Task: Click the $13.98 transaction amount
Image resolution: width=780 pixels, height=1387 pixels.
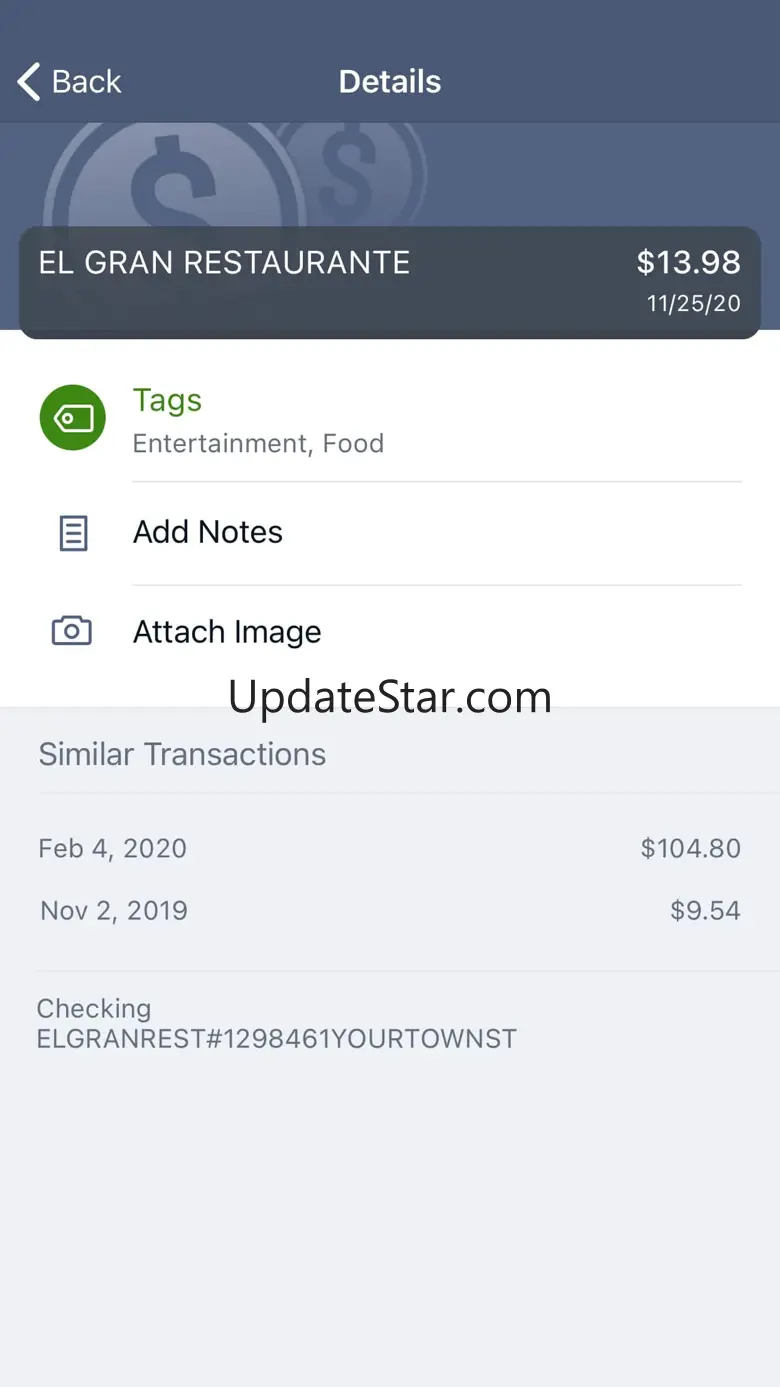Action: point(688,262)
